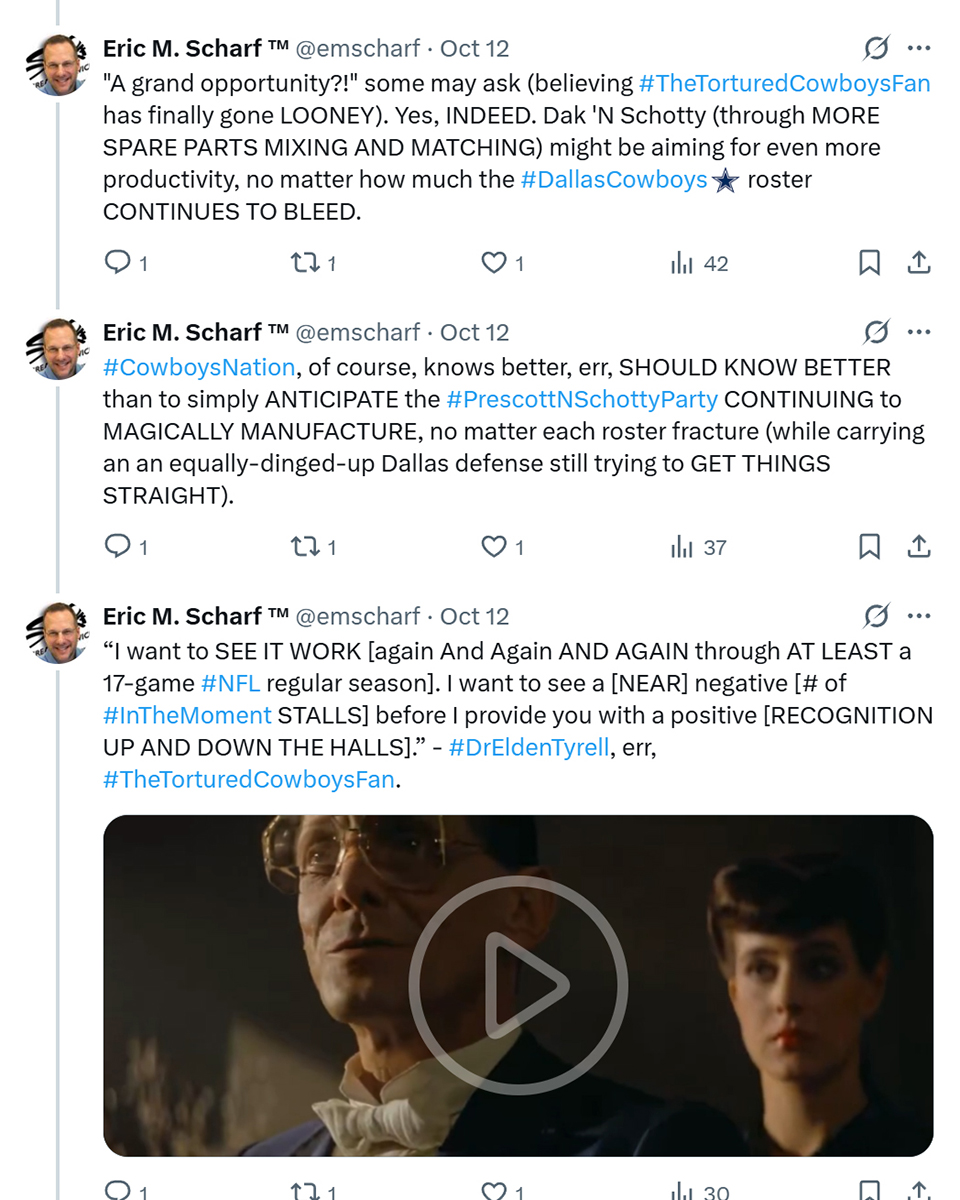This screenshot has width=960, height=1200.
Task: Open more options on SEE IT WORK tweet
Action: click(x=919, y=616)
